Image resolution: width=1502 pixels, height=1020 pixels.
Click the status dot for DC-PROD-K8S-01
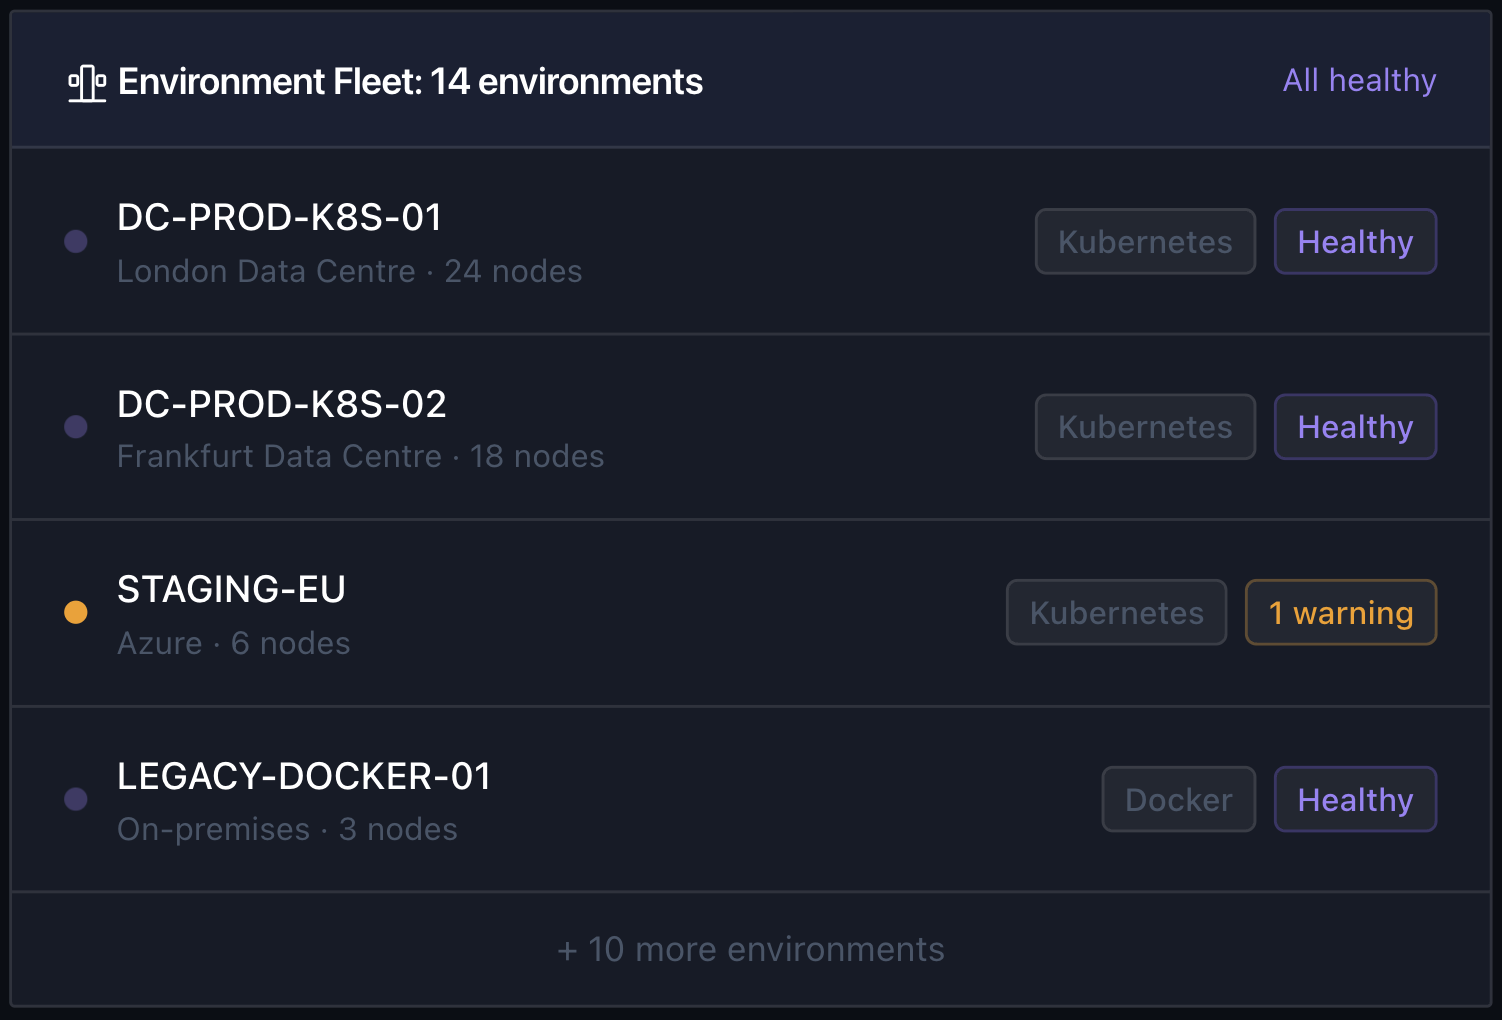76,241
